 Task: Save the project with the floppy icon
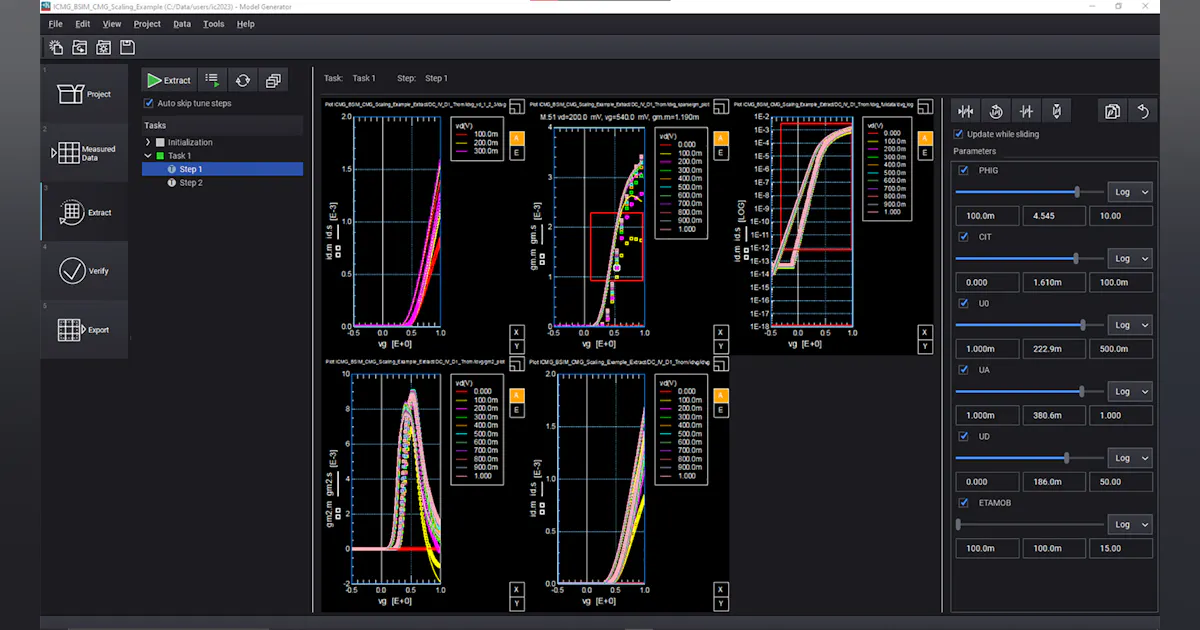(128, 47)
